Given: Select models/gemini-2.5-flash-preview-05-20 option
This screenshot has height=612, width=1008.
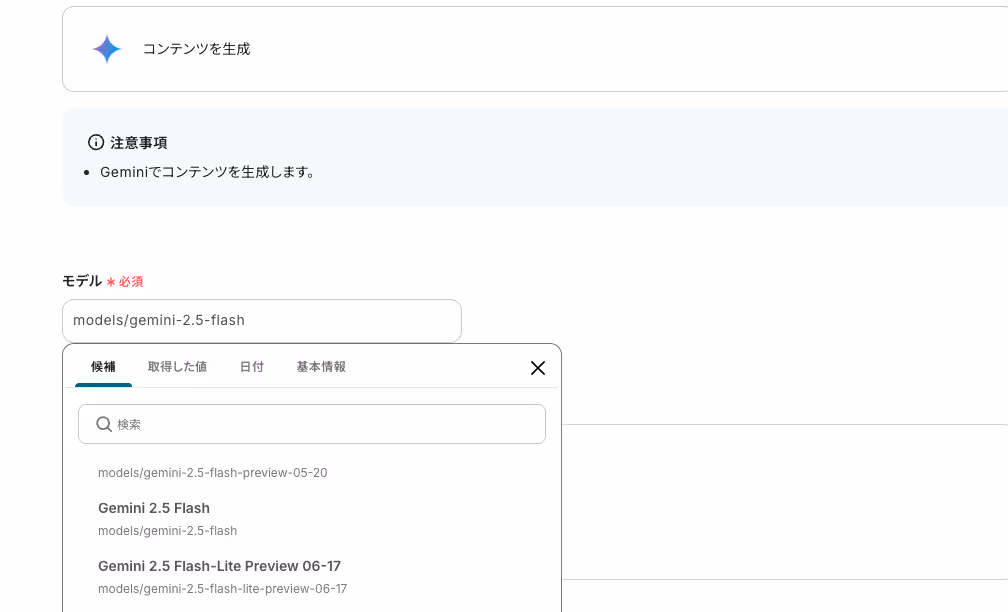Looking at the screenshot, I should [213, 472].
